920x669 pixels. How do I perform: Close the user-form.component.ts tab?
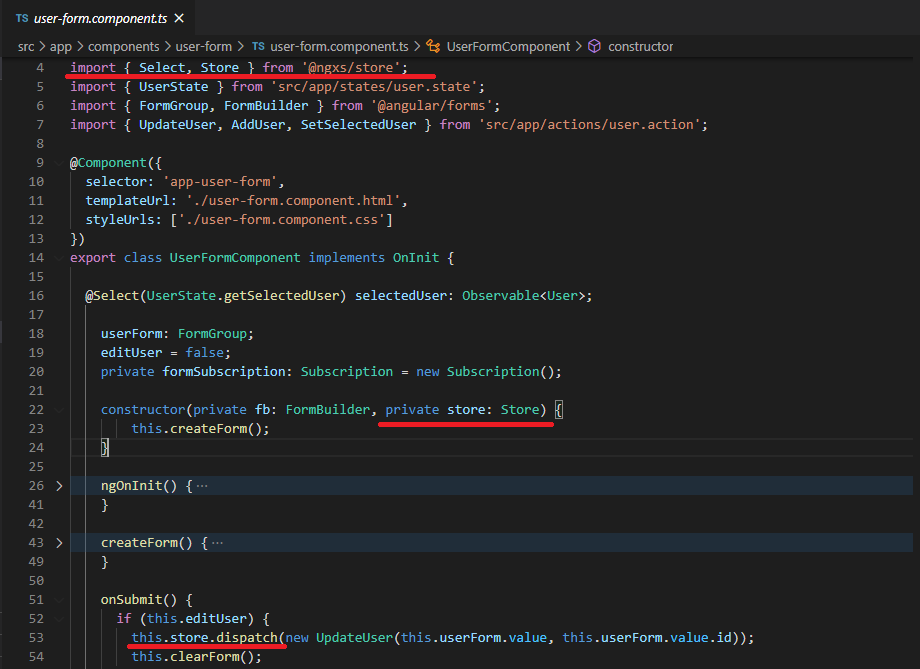pos(180,17)
